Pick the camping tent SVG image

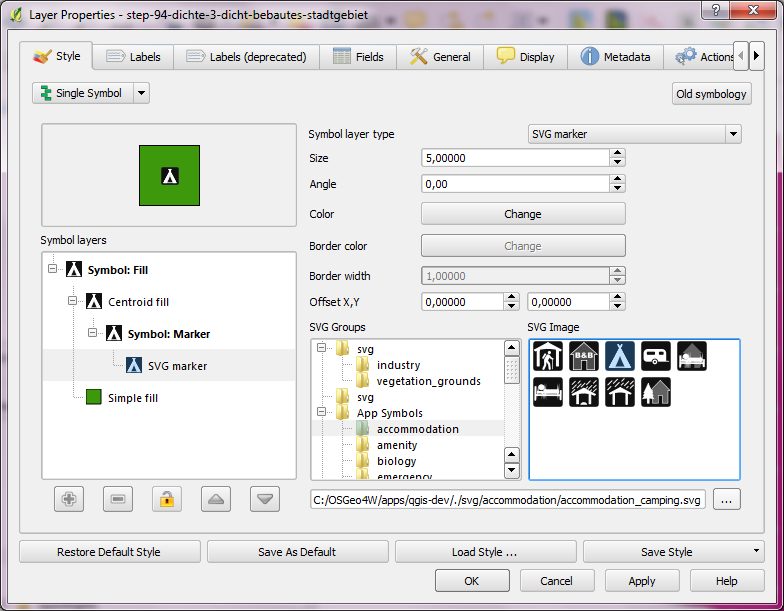[x=619, y=357]
